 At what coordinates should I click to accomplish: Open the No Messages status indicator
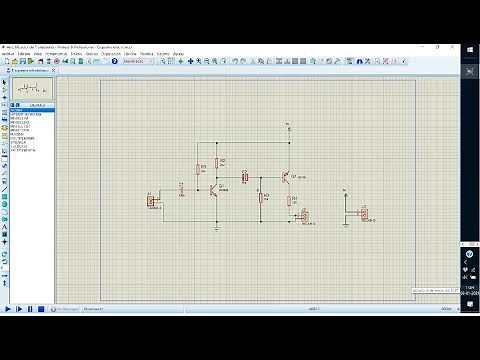pyautogui.click(x=65, y=309)
